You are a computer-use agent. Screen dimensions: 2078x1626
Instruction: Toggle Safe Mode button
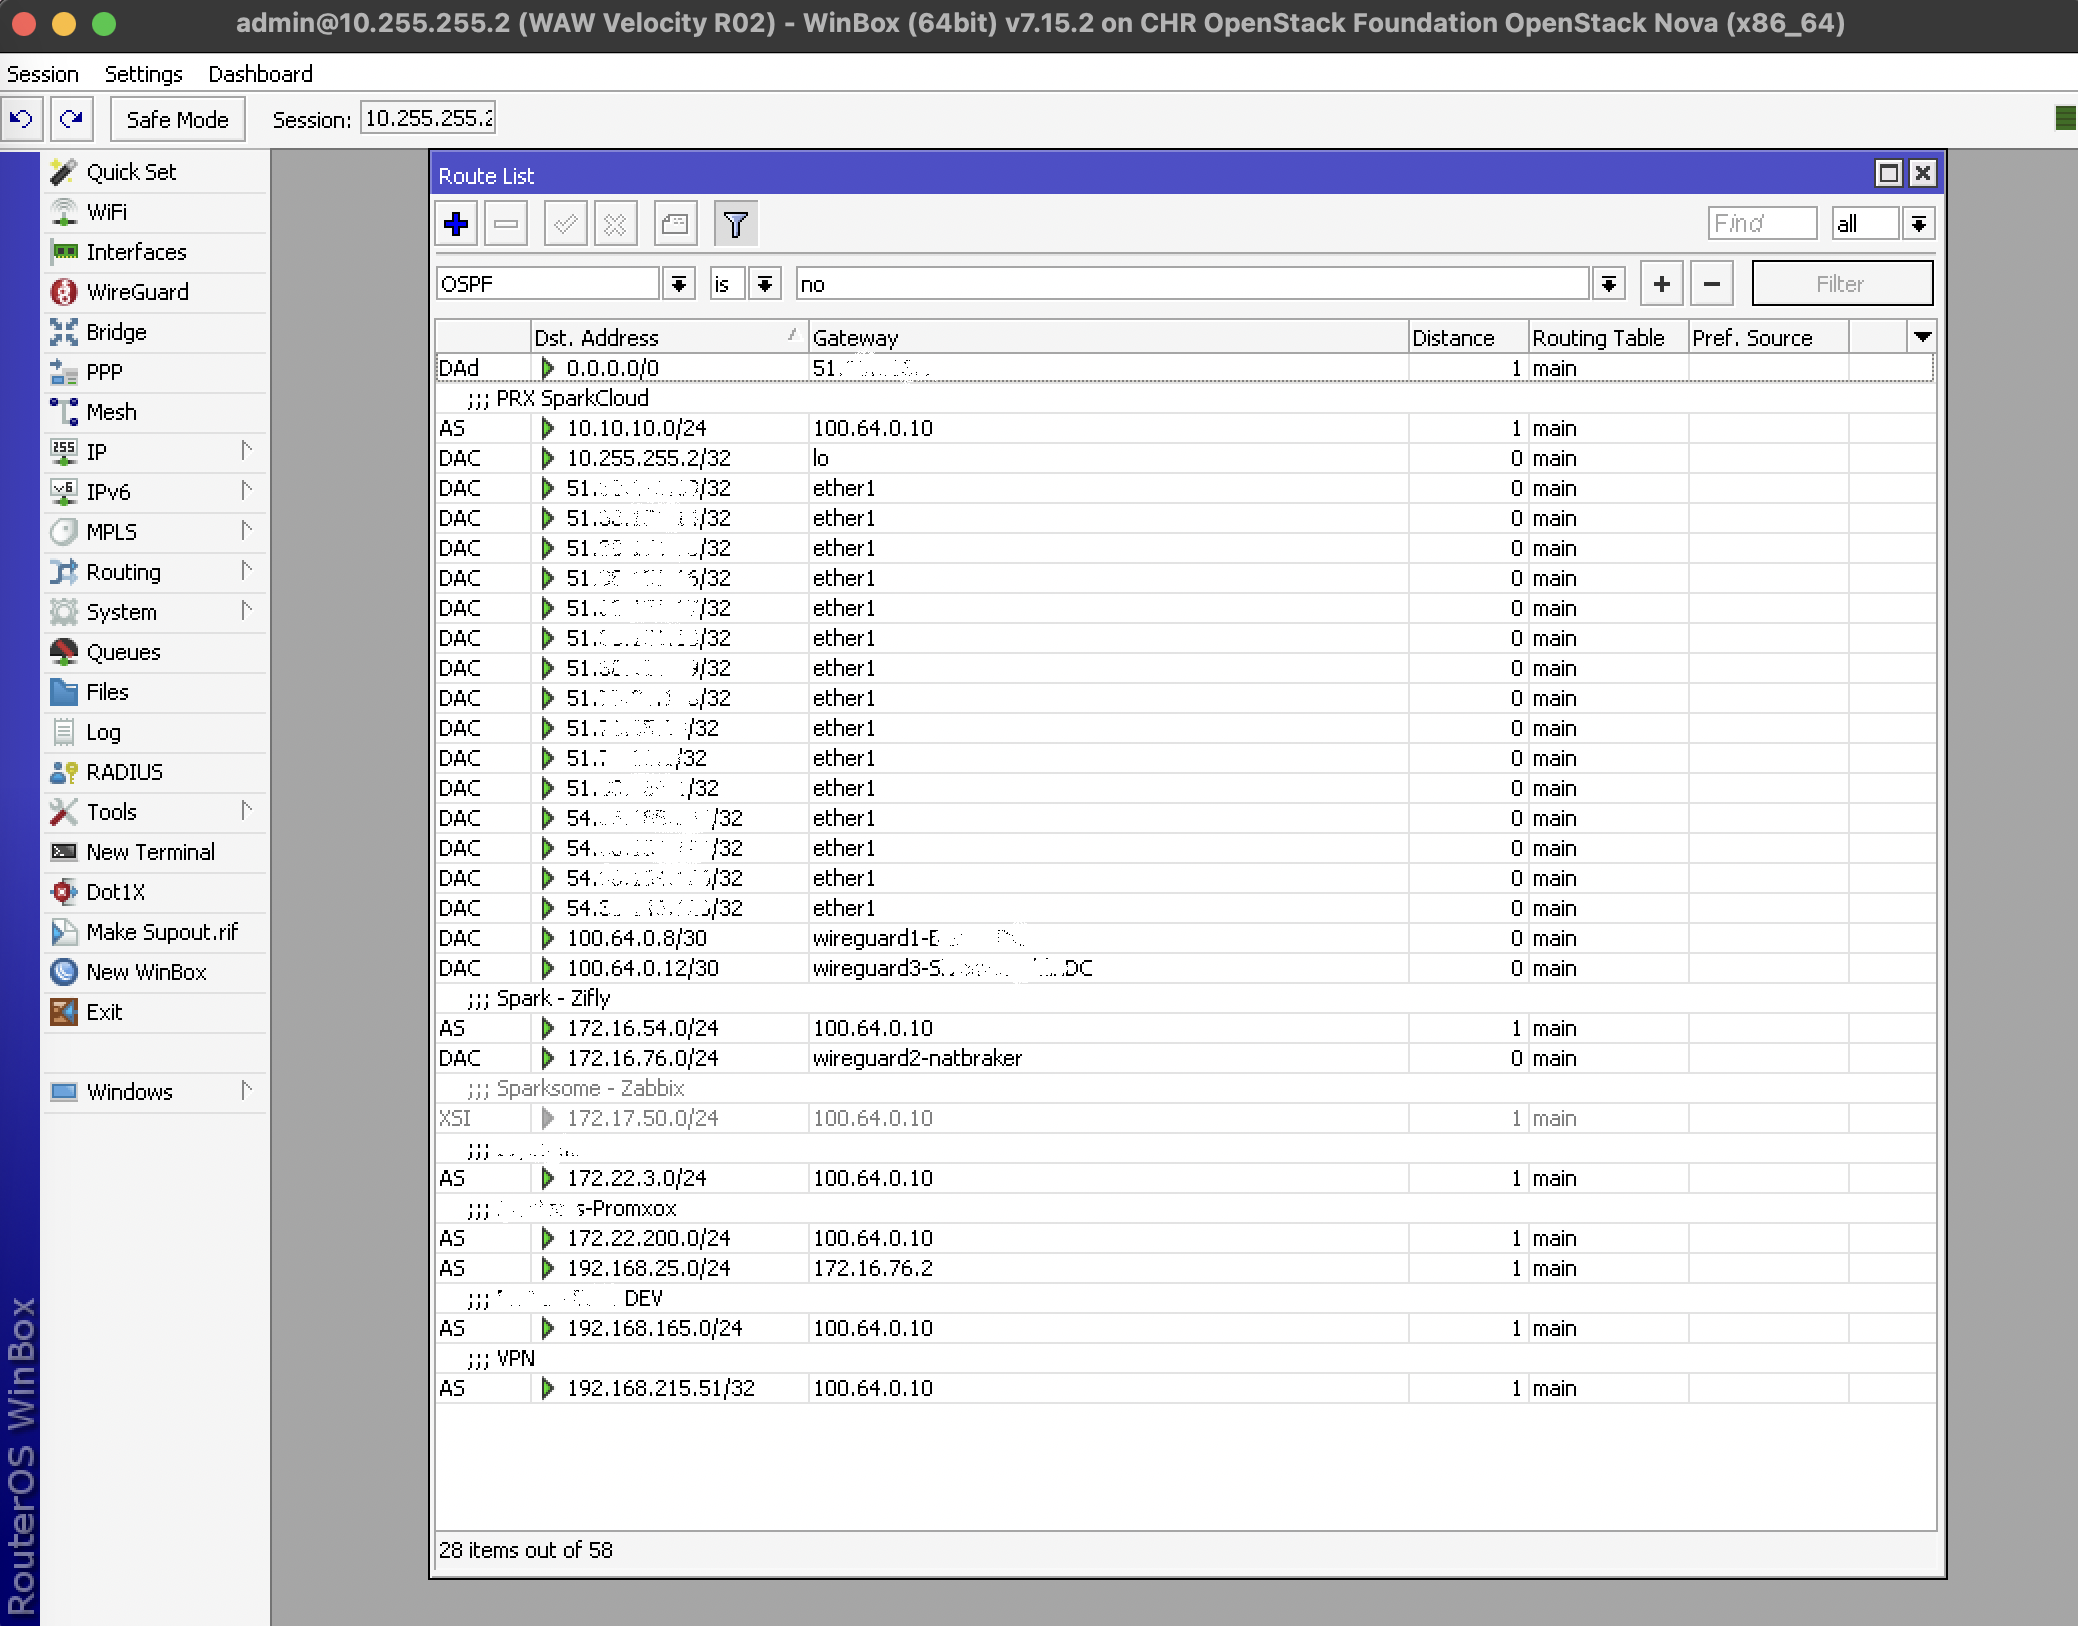click(x=177, y=119)
